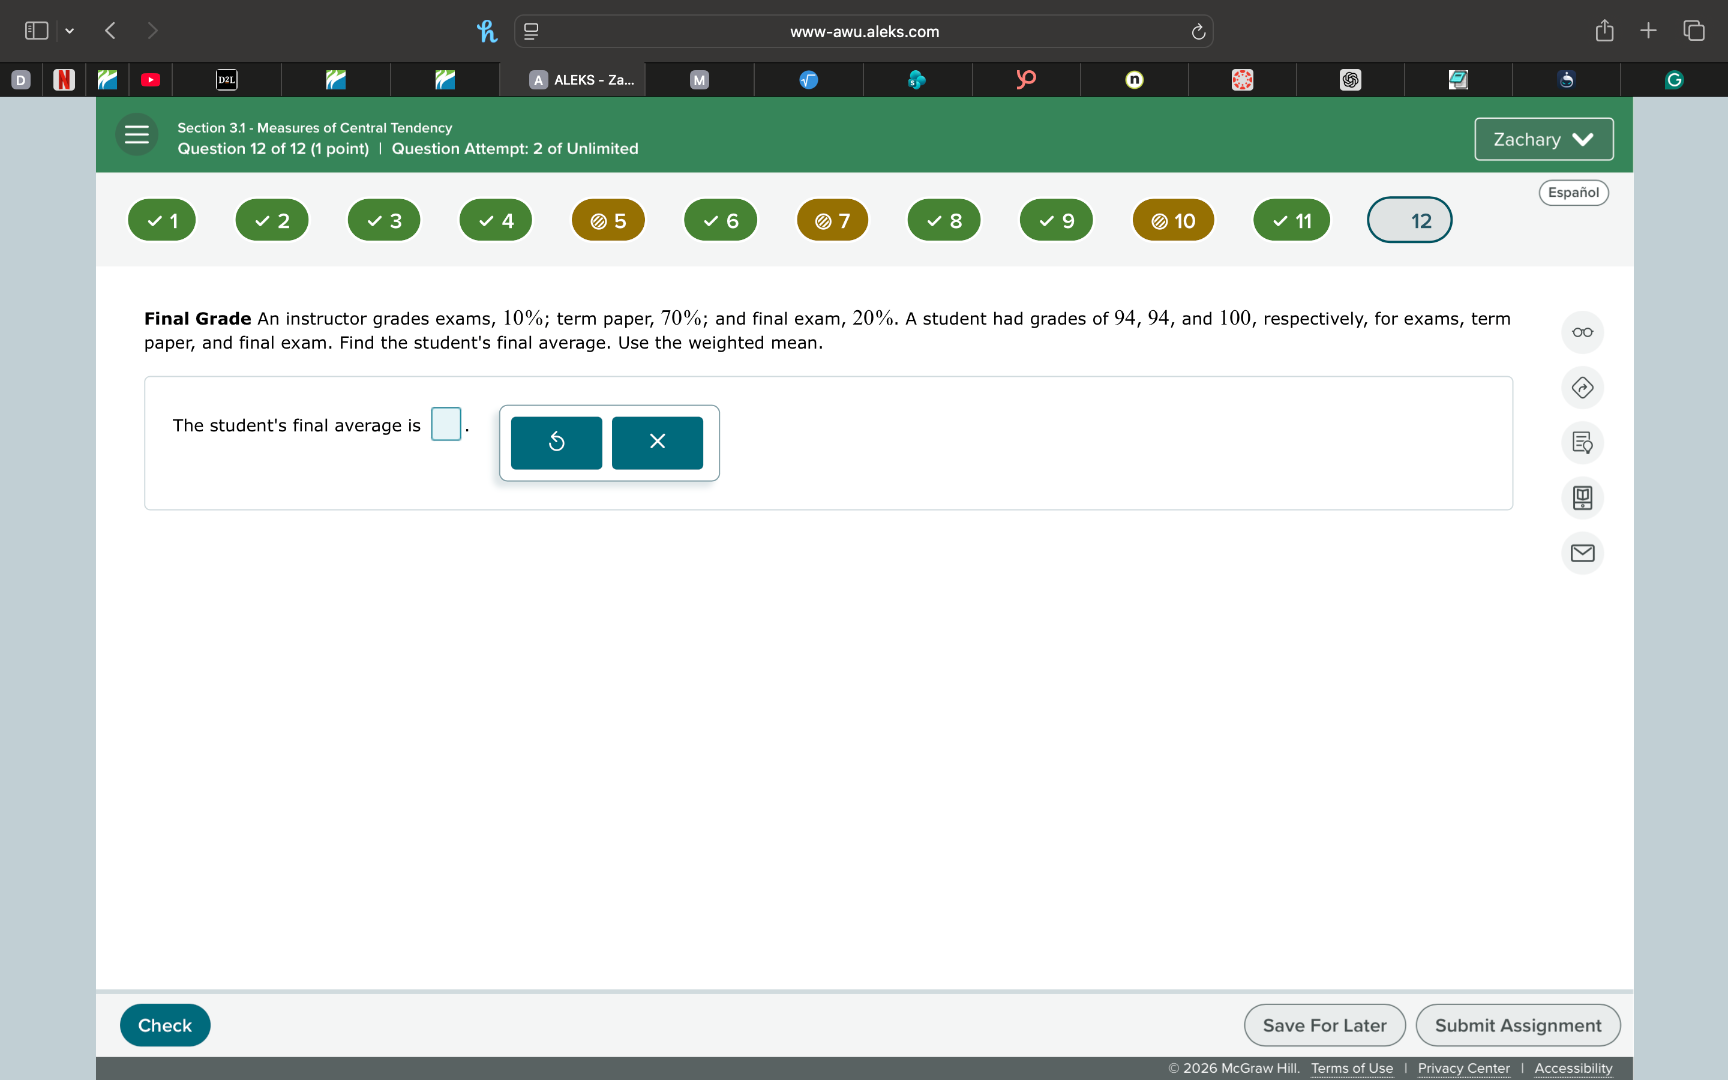This screenshot has width=1728, height=1080.
Task: Clear the answer using the X icon
Action: 657,441
